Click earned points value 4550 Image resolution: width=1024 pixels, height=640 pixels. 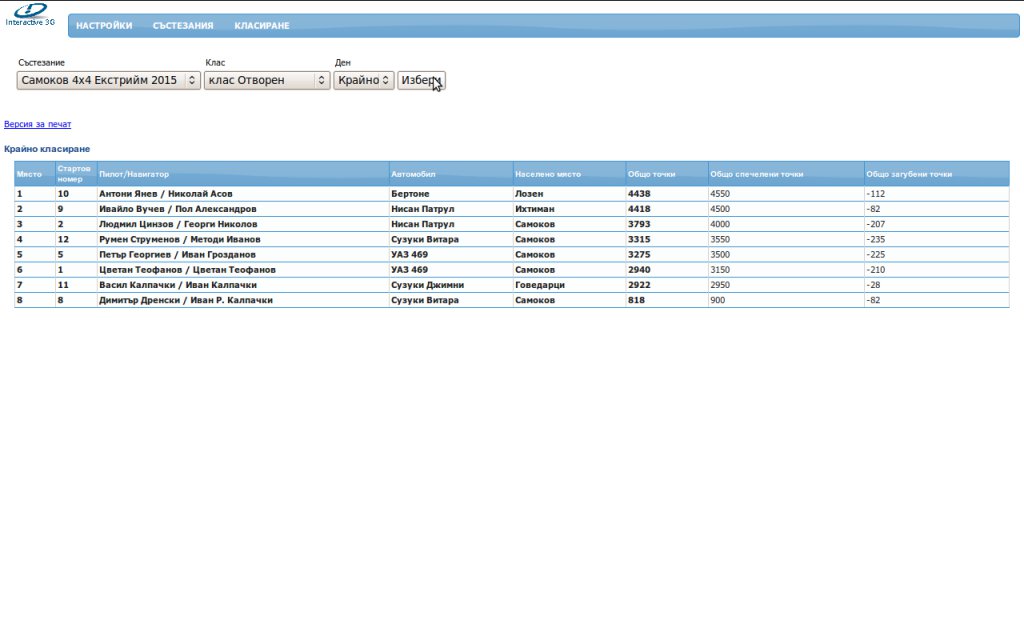tap(720, 194)
